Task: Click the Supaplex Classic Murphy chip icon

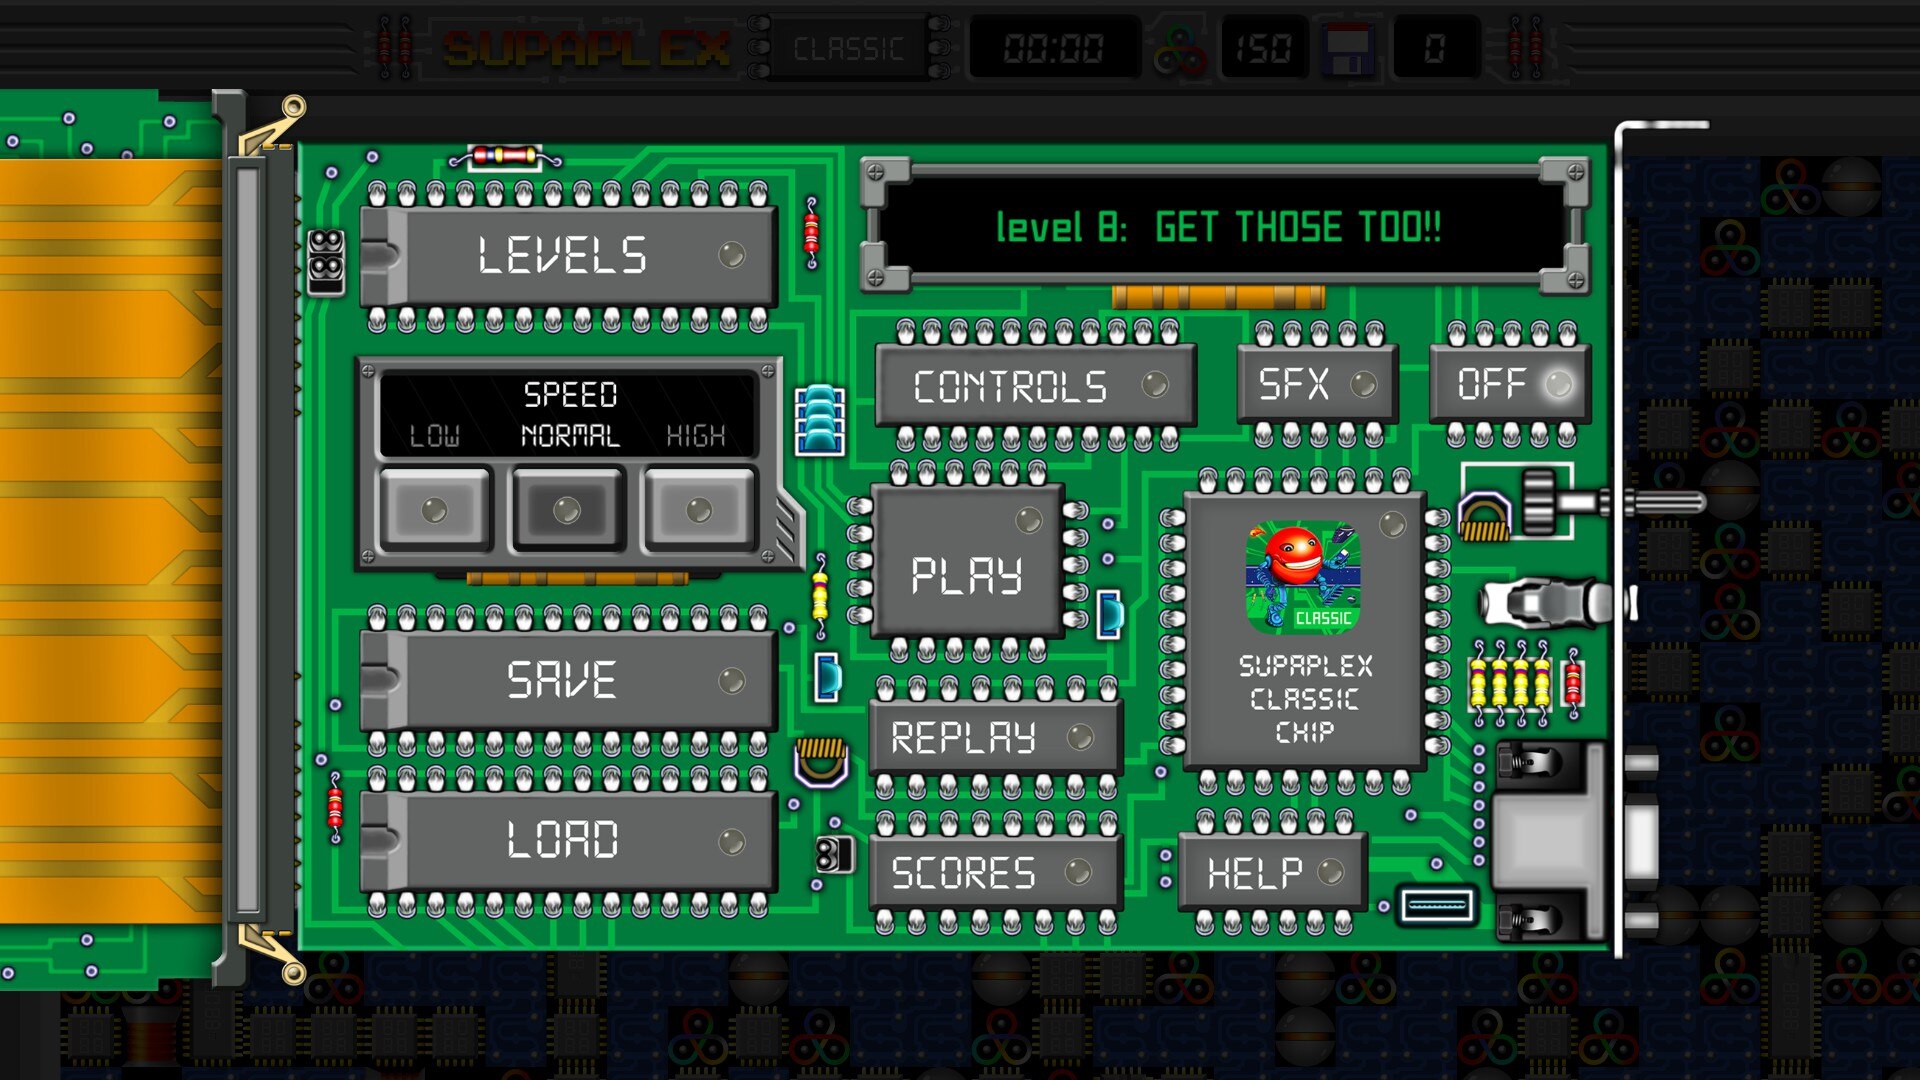Action: 1303,580
